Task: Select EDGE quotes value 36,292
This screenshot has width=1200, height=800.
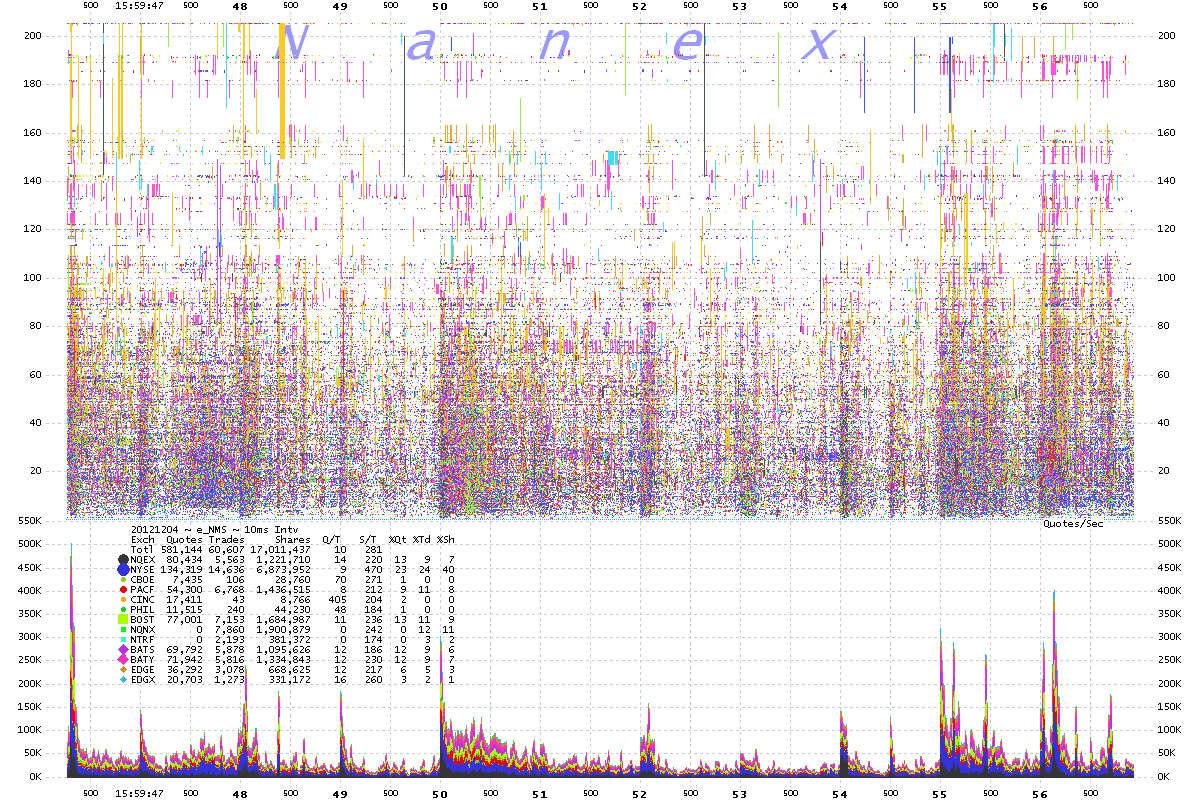Action: coord(185,672)
